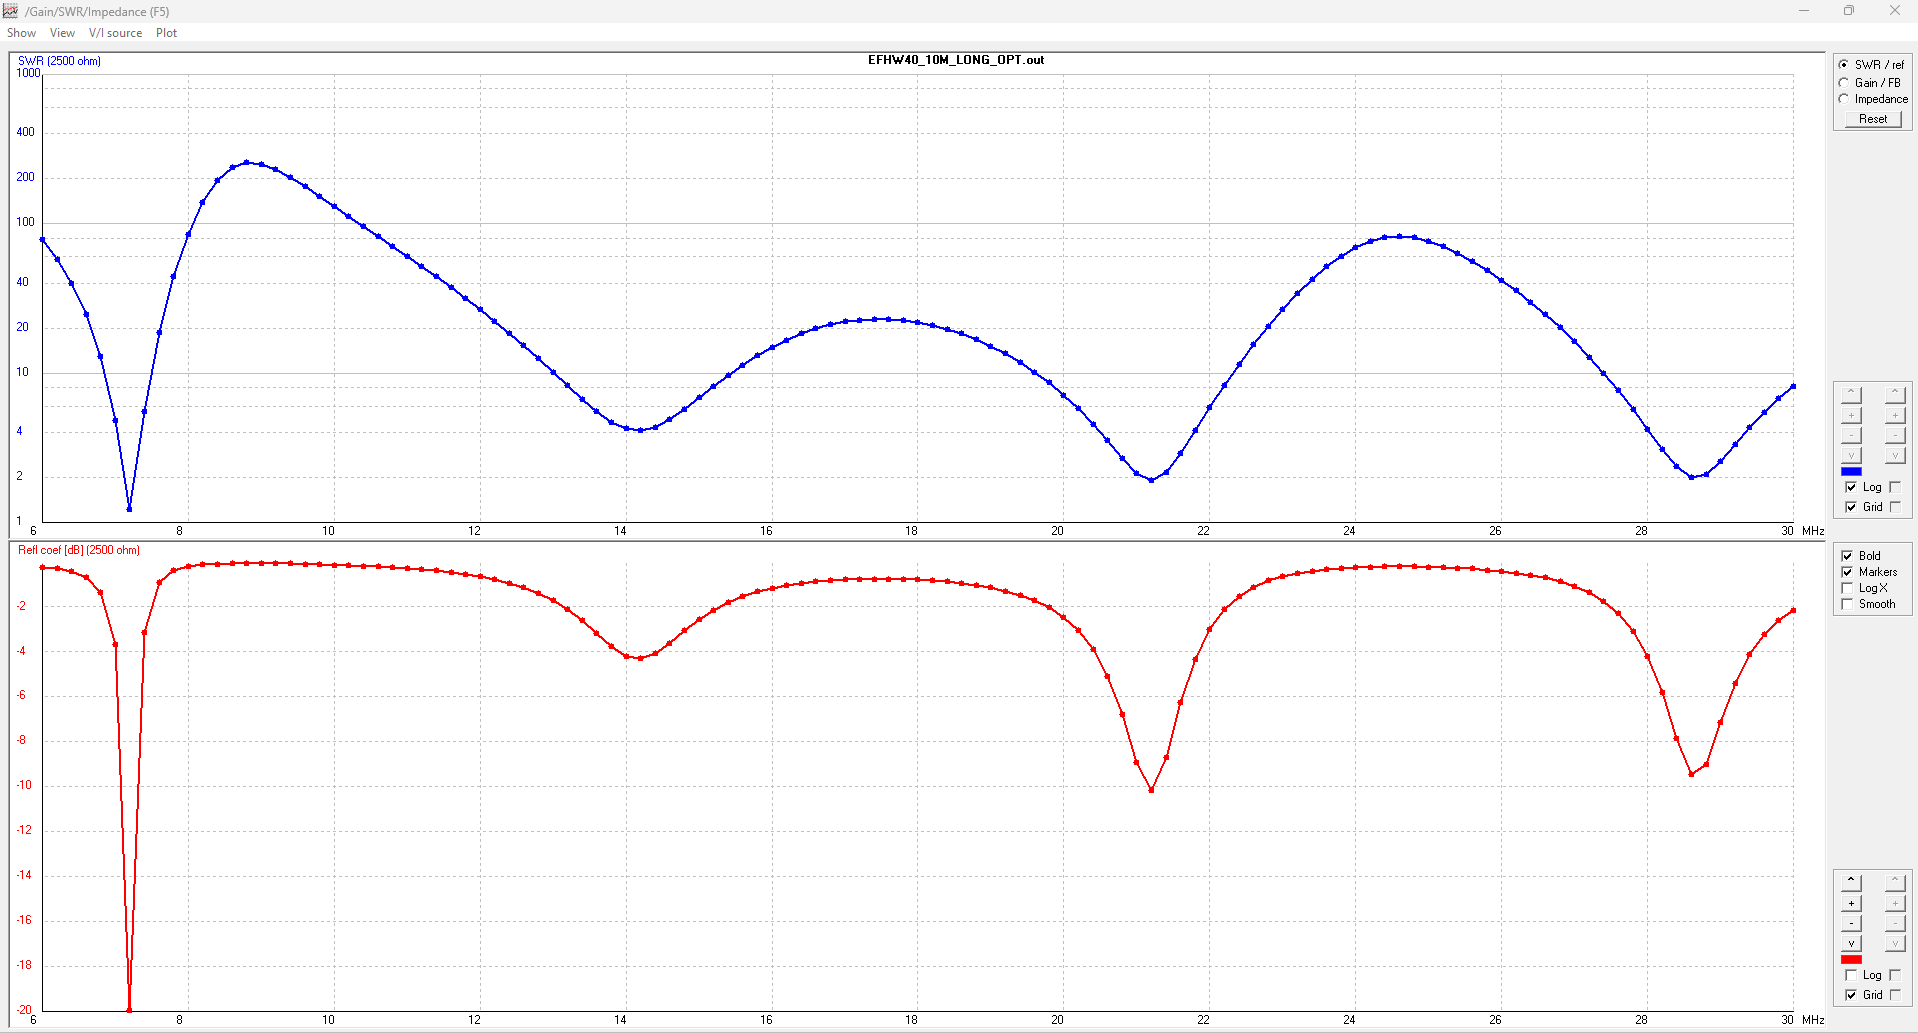
Task: Click the left 'v' down button in the SWR plot controls
Action: click(x=1851, y=455)
